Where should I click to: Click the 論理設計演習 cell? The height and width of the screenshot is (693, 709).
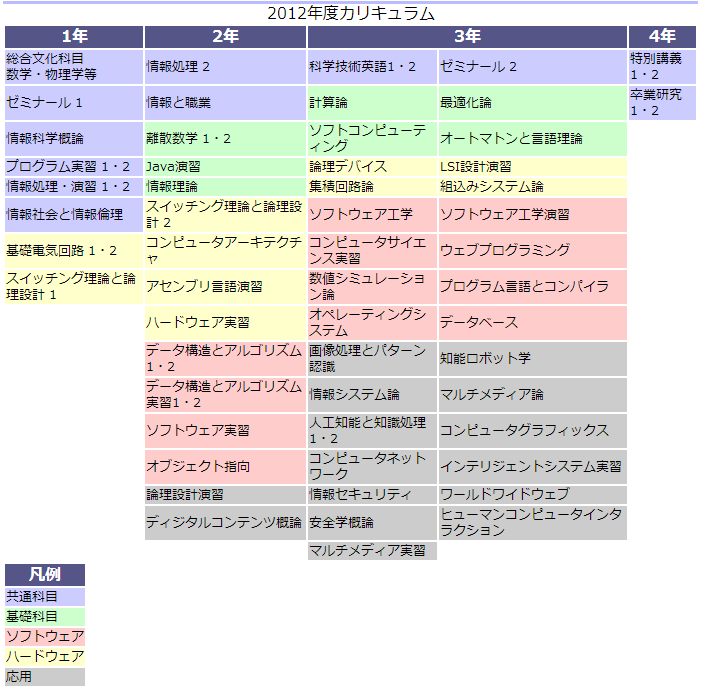coord(225,495)
